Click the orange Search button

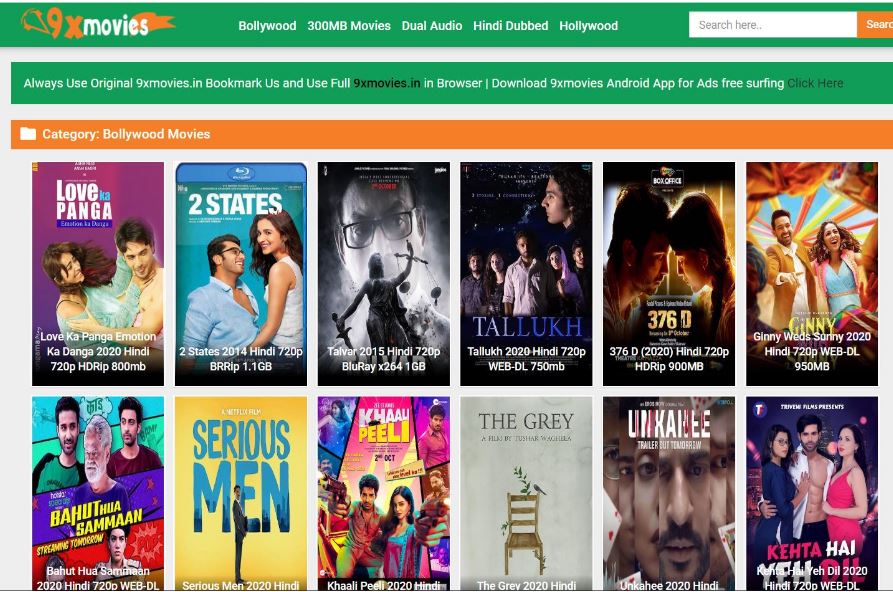tap(875, 25)
